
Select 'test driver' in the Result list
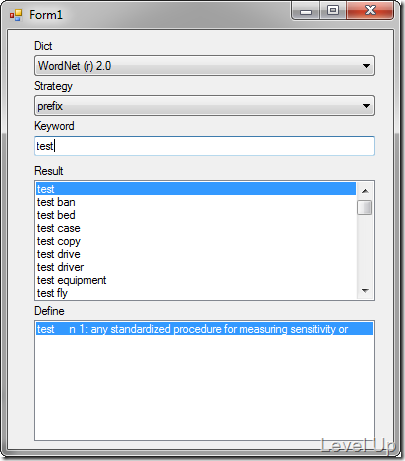click(x=196, y=267)
